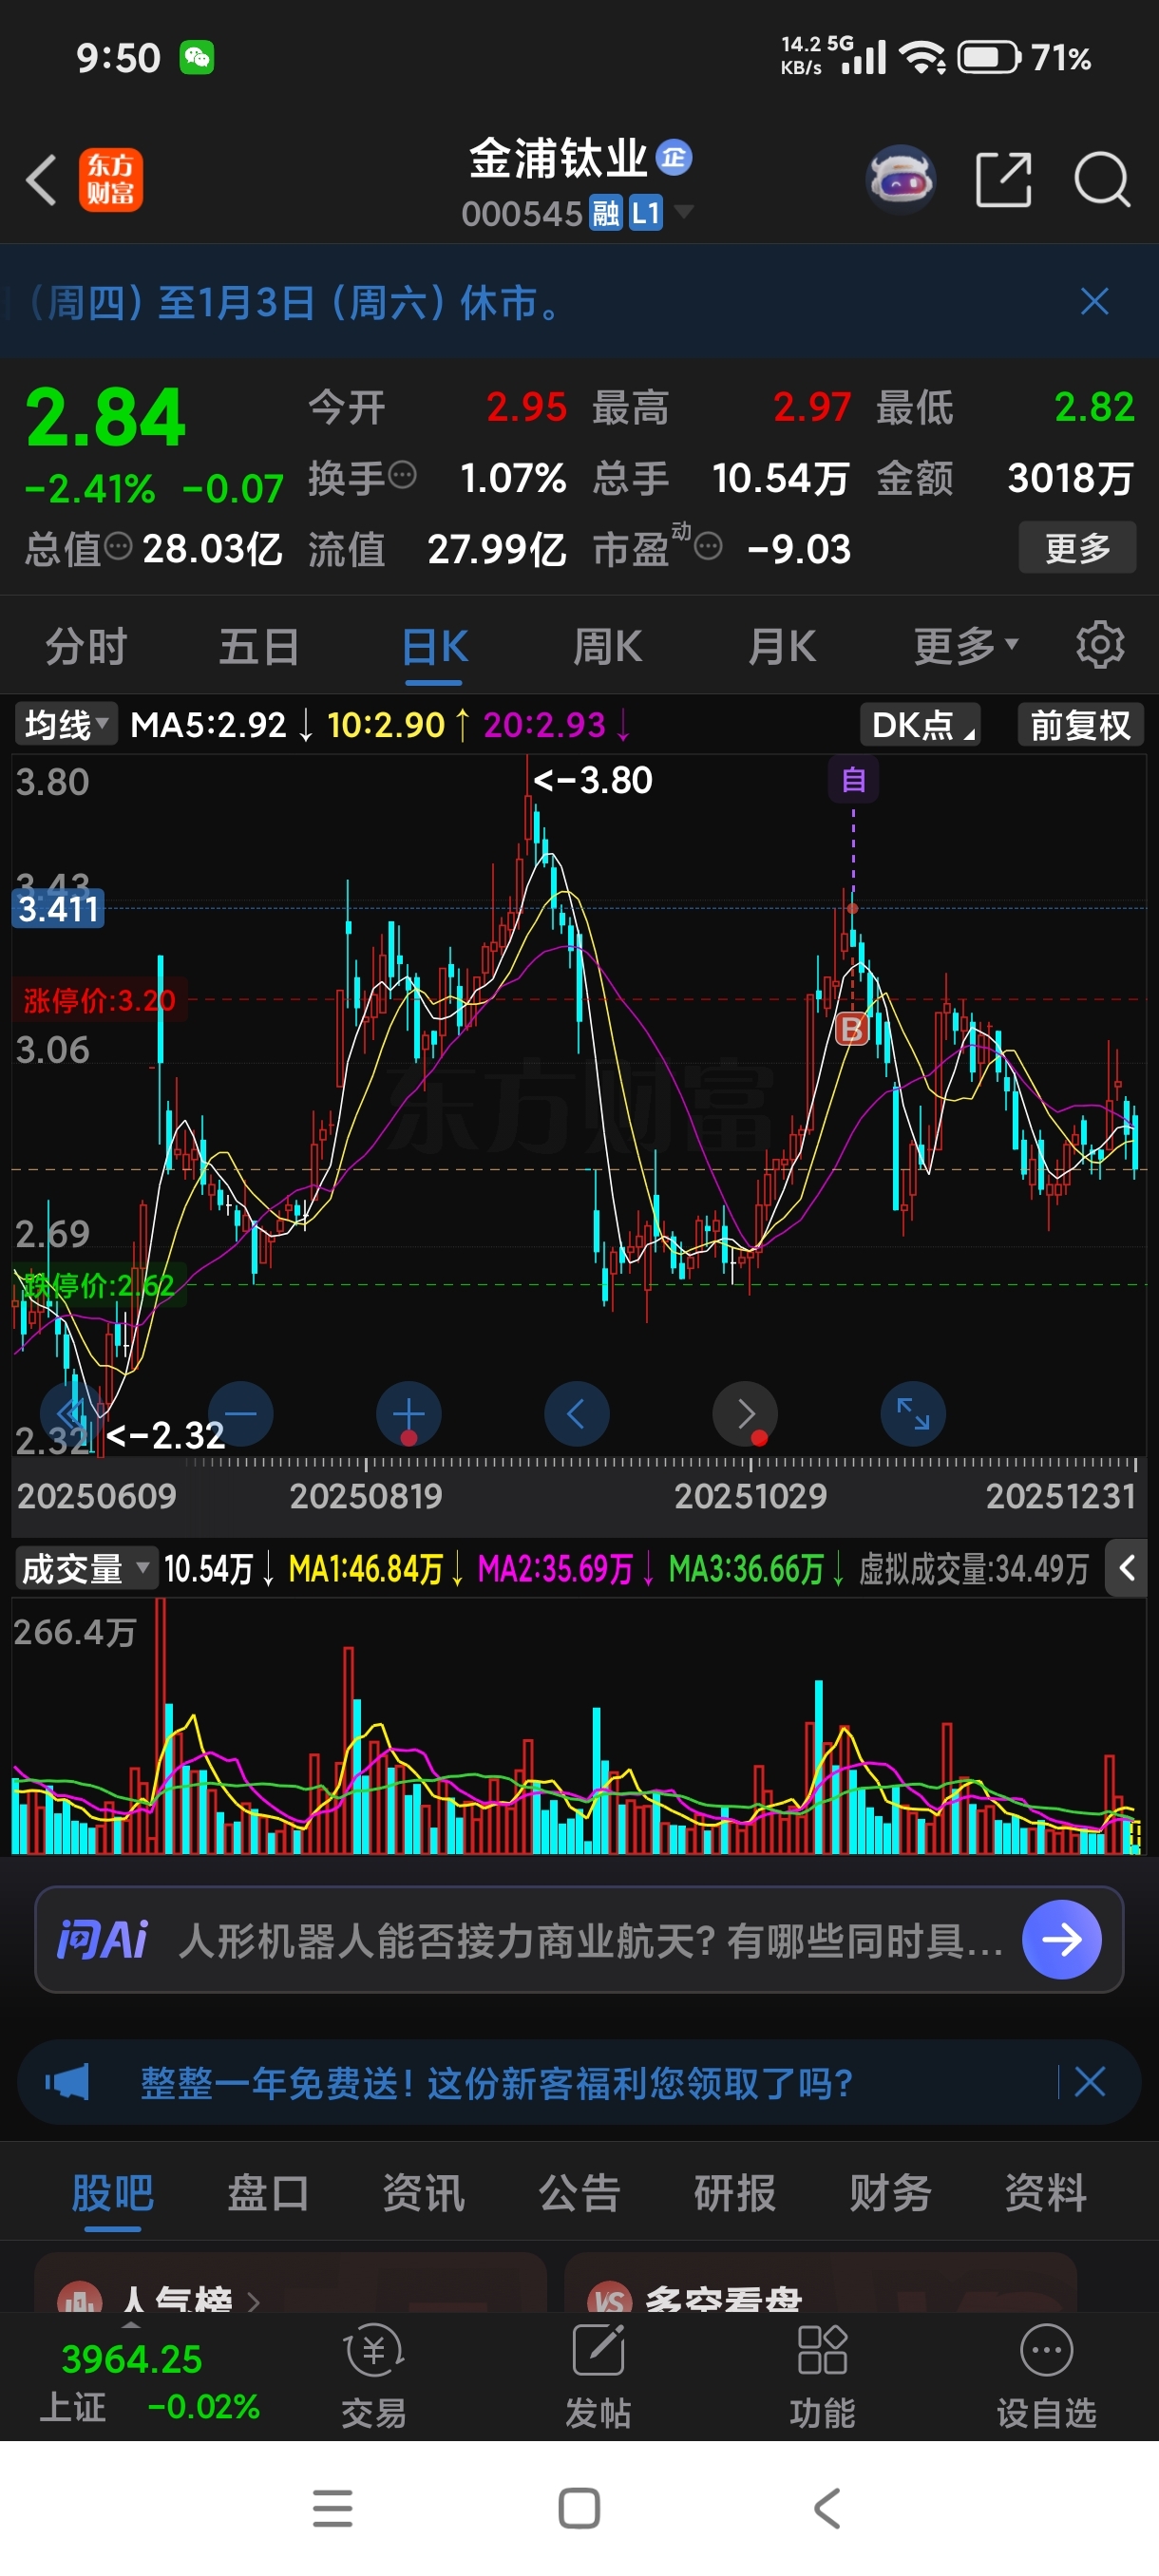The height and width of the screenshot is (2576, 1159).
Task: Open 发帖 post icon
Action: click(598, 2376)
